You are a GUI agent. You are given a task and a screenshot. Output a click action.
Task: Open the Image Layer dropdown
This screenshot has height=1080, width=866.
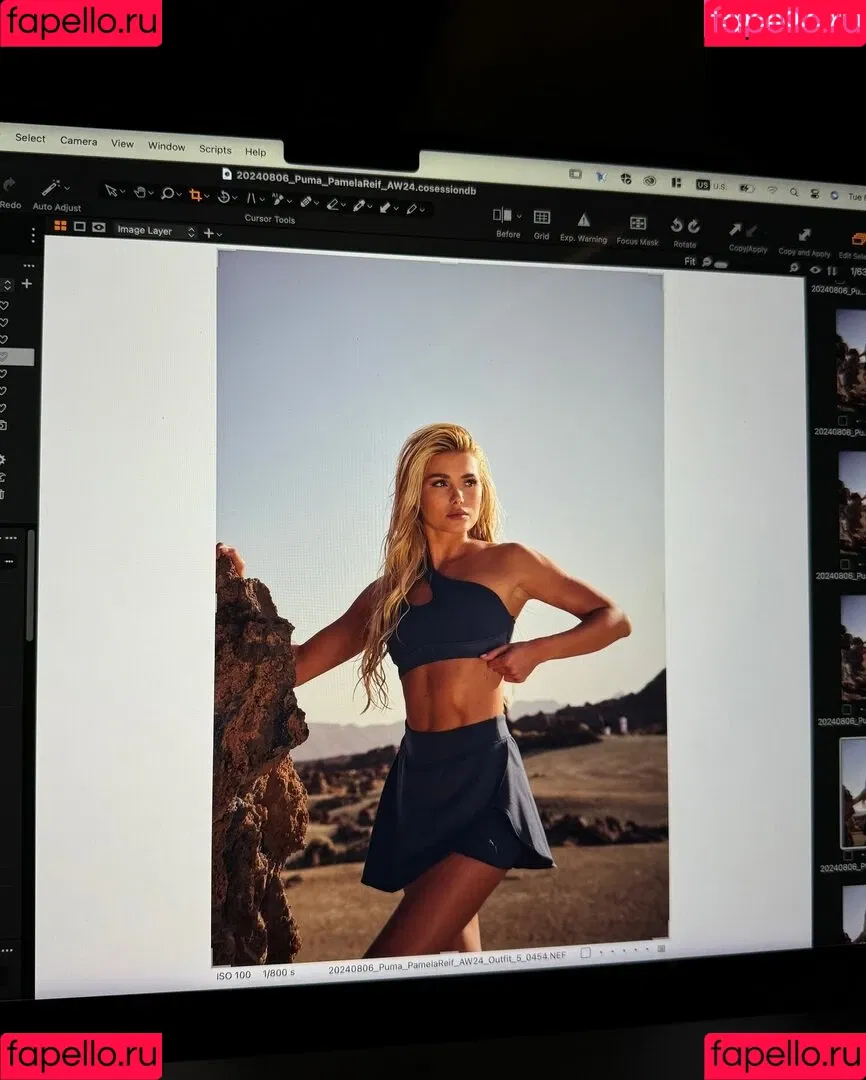(155, 231)
